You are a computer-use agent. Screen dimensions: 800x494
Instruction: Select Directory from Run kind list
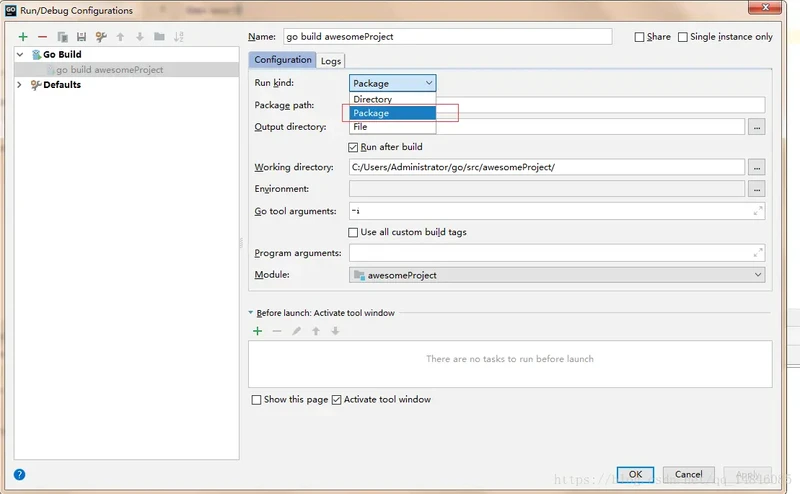pos(373,99)
